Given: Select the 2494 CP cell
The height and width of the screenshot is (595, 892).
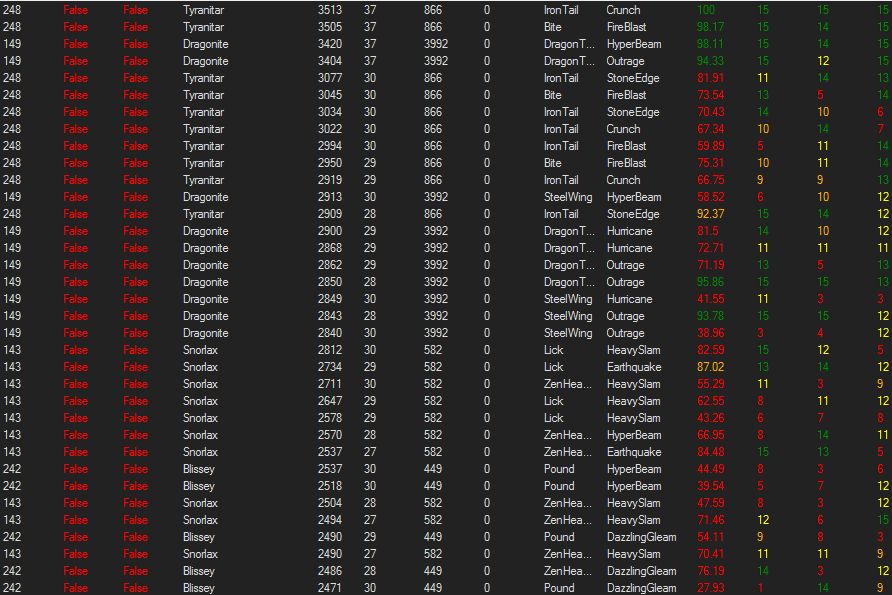Looking at the screenshot, I should pos(329,520).
